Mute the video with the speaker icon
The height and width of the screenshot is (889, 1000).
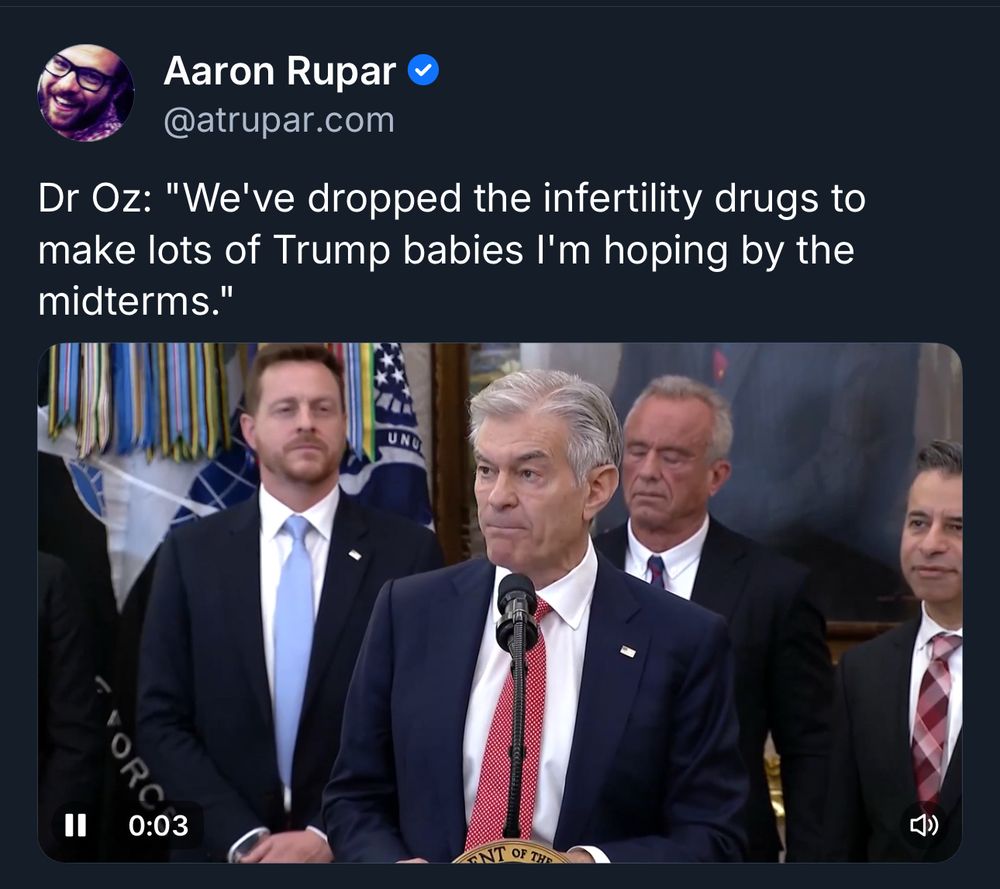point(923,825)
